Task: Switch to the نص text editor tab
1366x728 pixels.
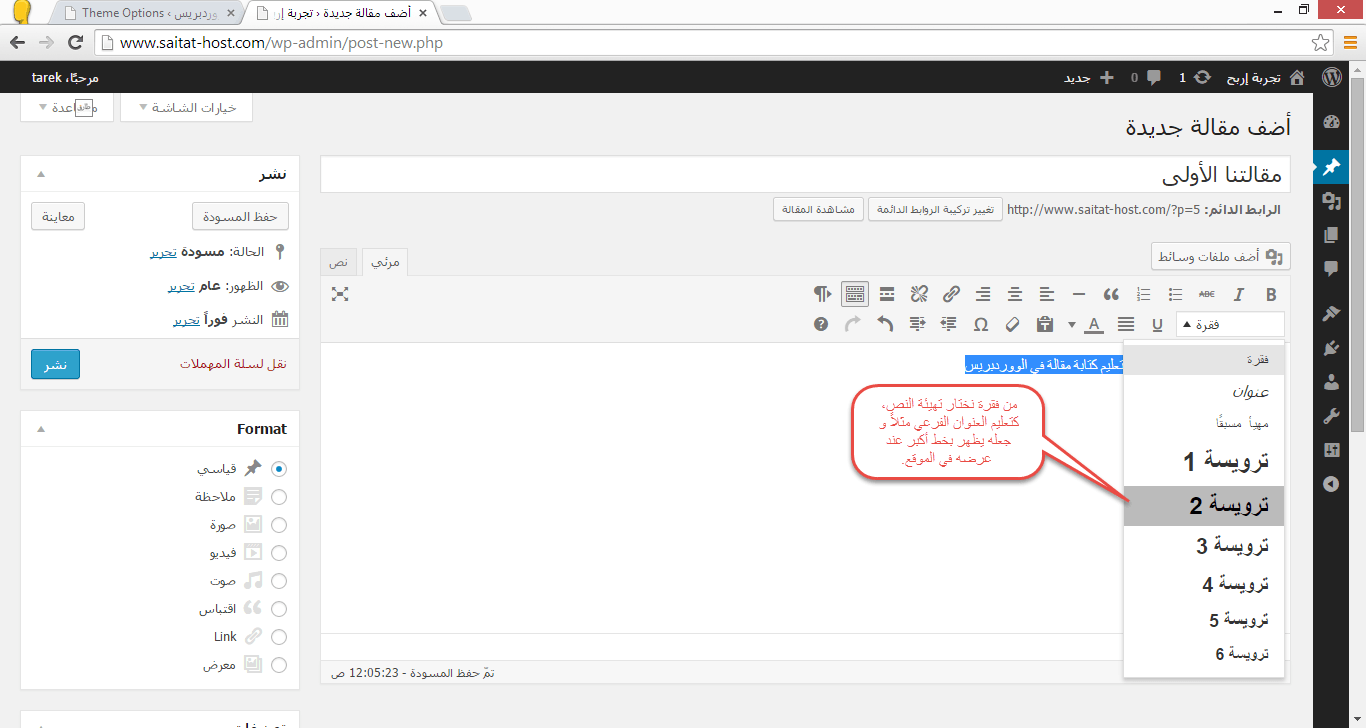Action: 340,261
